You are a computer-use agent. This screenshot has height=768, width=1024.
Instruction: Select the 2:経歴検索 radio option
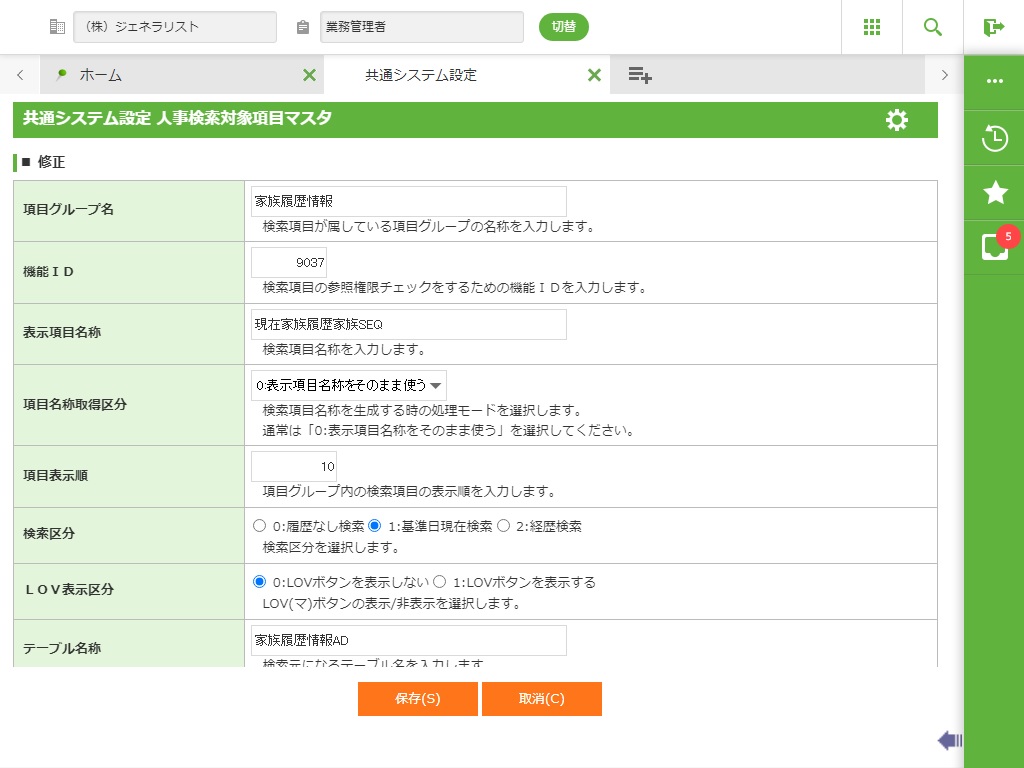pyautogui.click(x=504, y=526)
